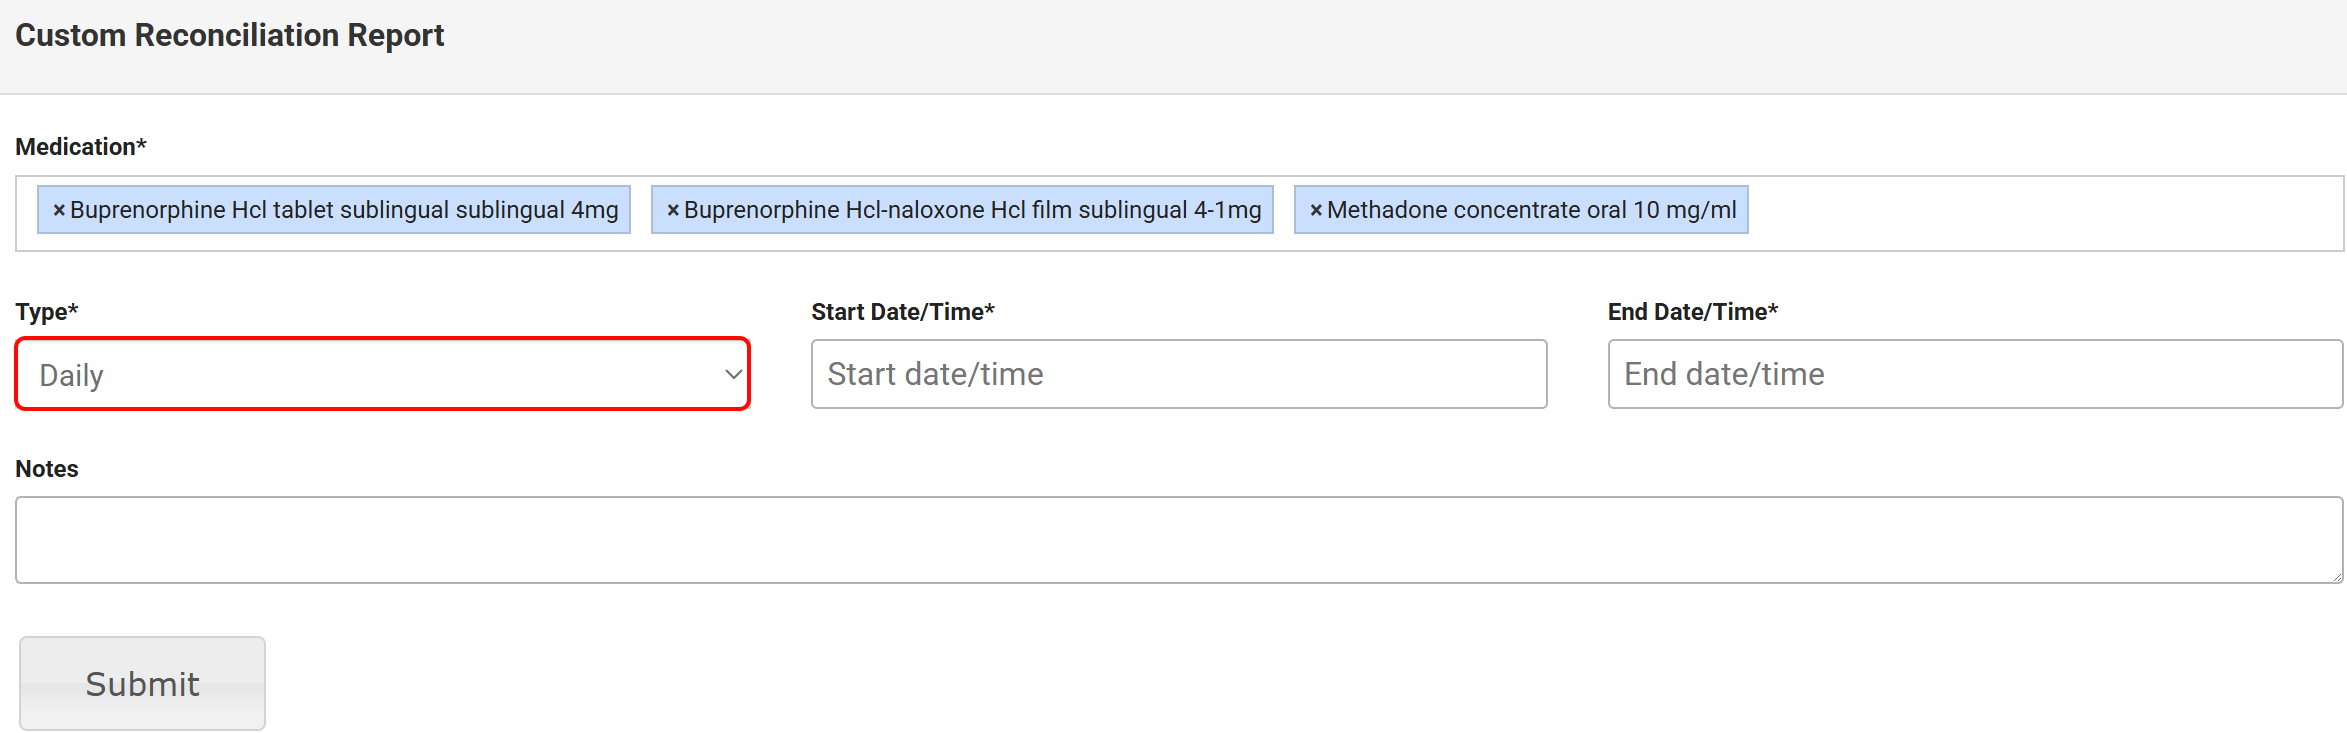
Task: Click the Type* field label
Action: point(47,312)
